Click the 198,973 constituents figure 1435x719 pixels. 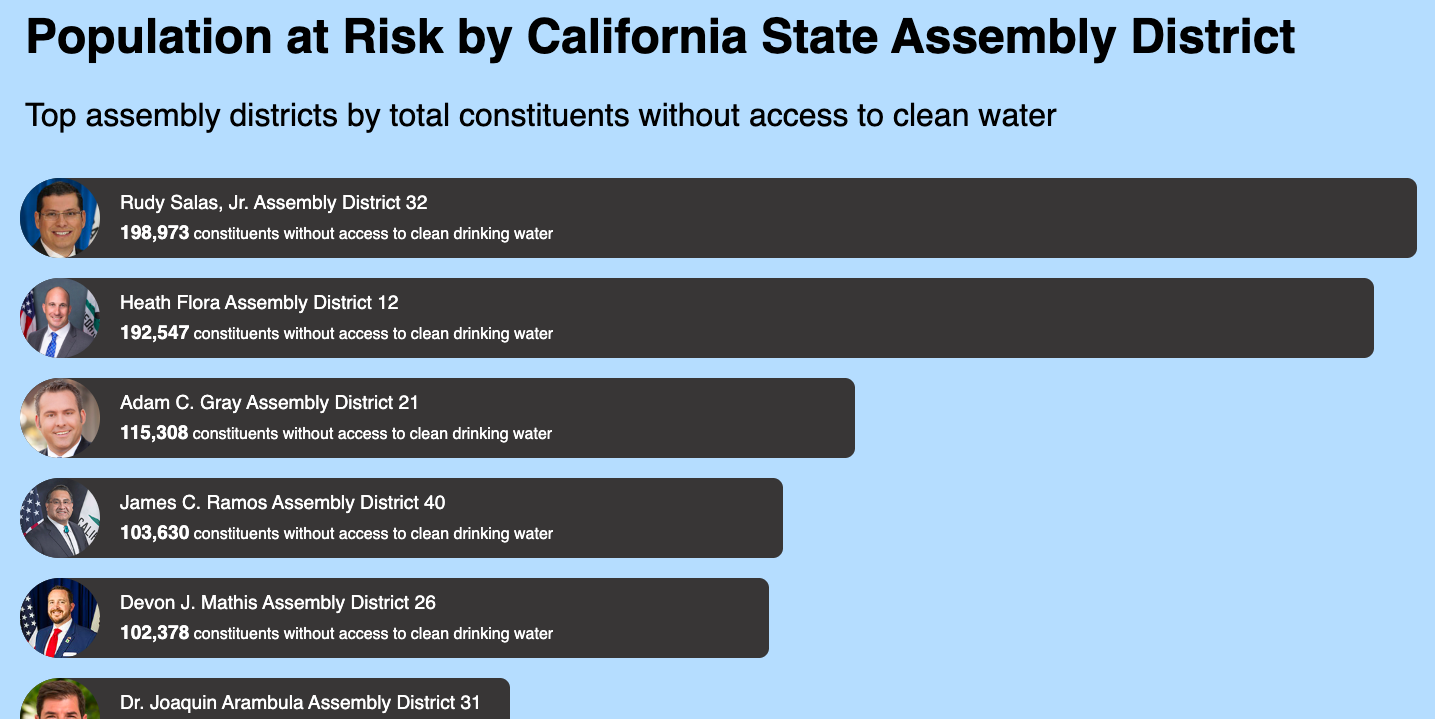tap(154, 233)
